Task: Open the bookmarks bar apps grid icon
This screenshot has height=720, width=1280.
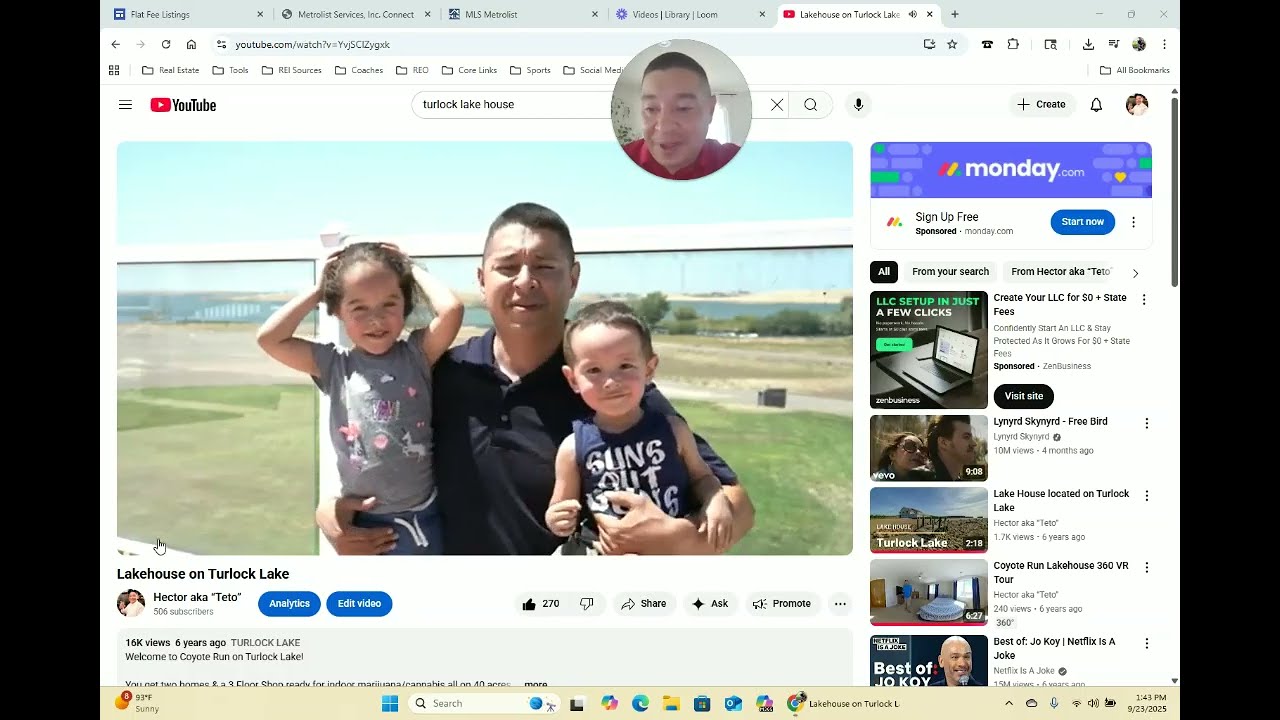Action: pyautogui.click(x=114, y=70)
